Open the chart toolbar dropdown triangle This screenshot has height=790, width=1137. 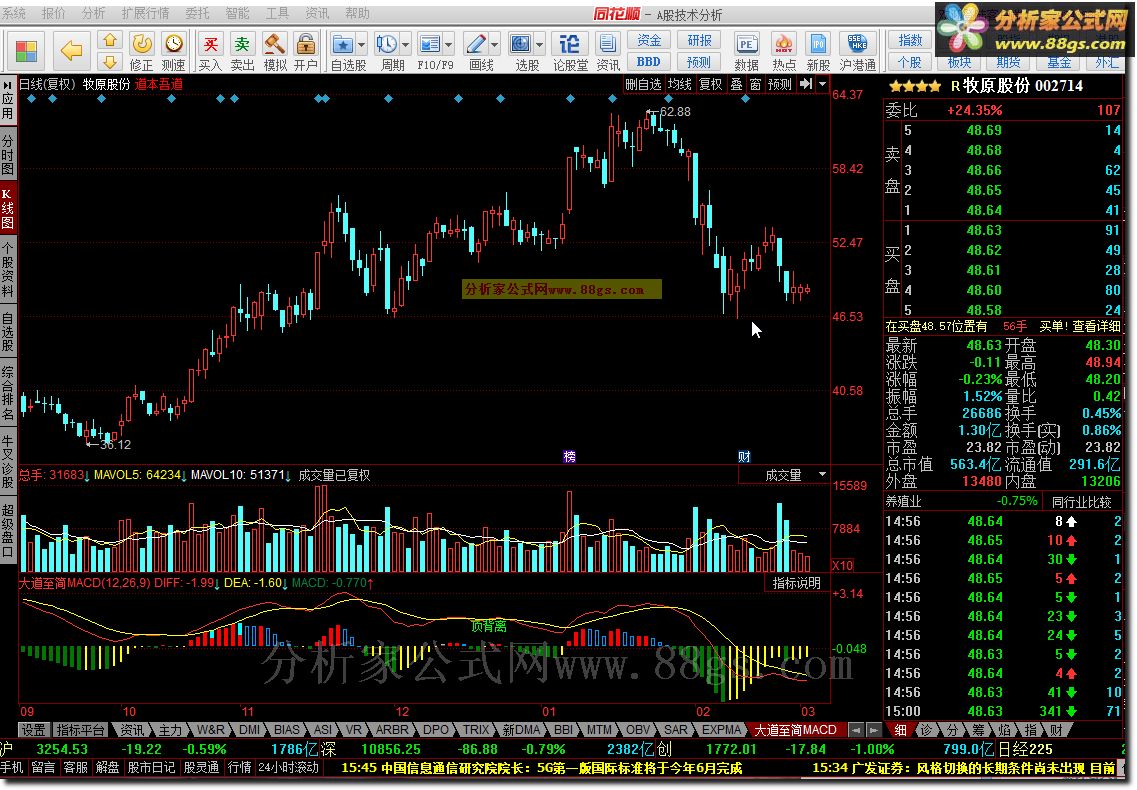coord(822,84)
